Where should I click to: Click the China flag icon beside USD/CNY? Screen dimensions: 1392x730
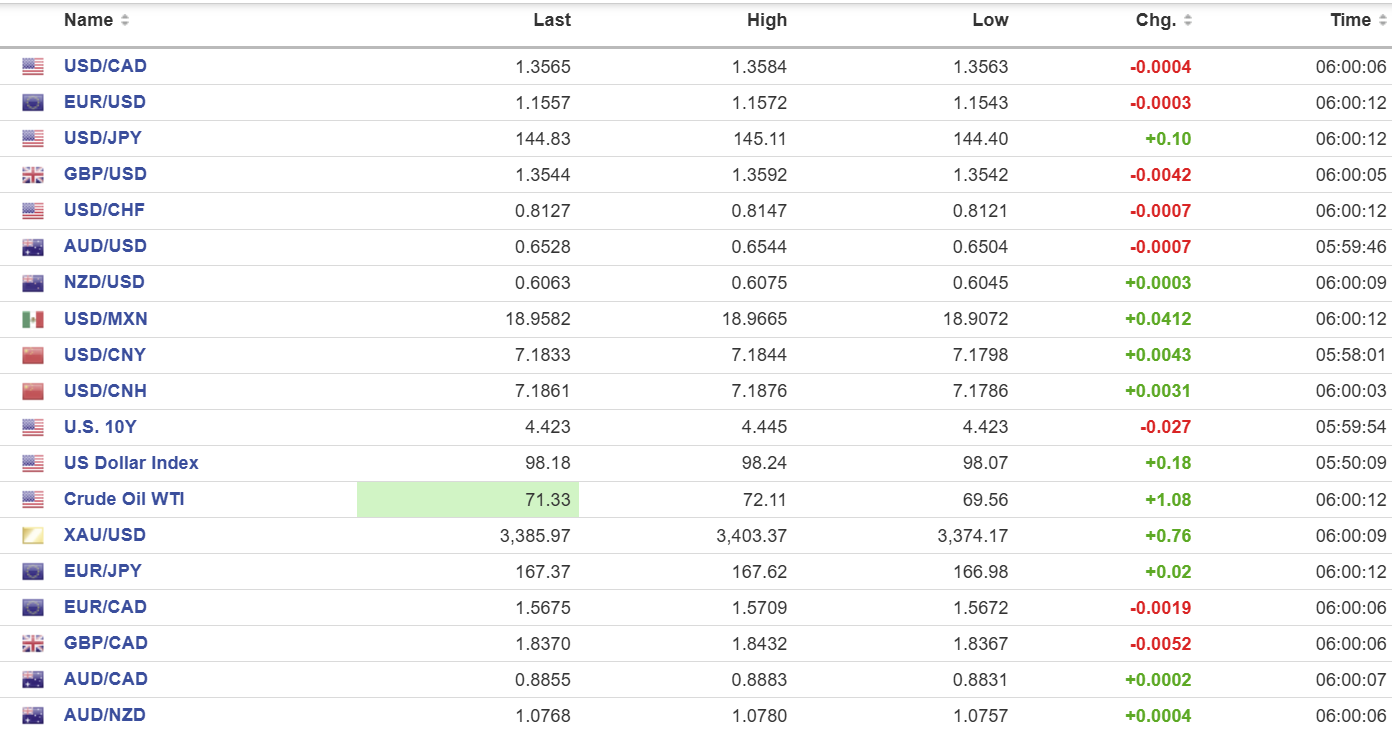tap(33, 356)
